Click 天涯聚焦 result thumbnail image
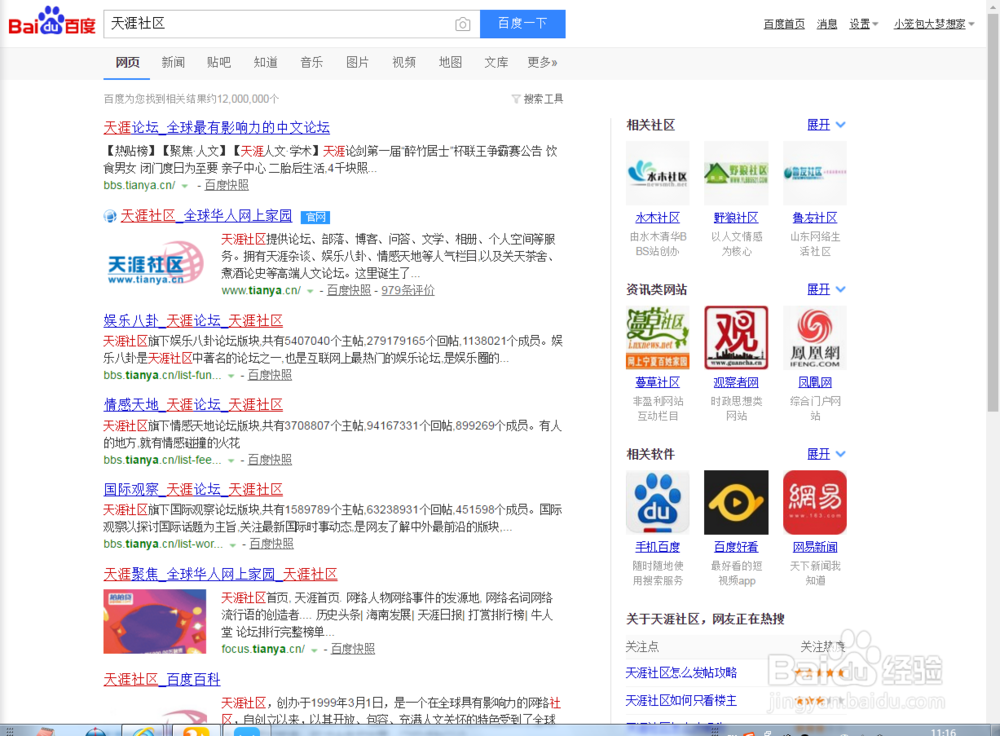Viewport: 1000px width, 736px height. coord(155,621)
